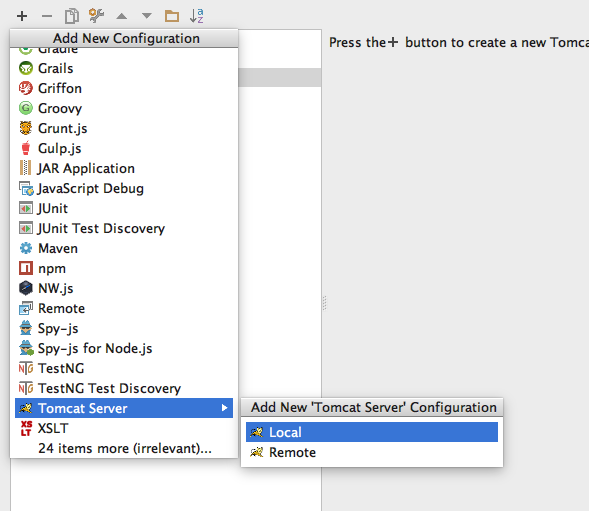Click the green Groovy G icon

point(26,108)
